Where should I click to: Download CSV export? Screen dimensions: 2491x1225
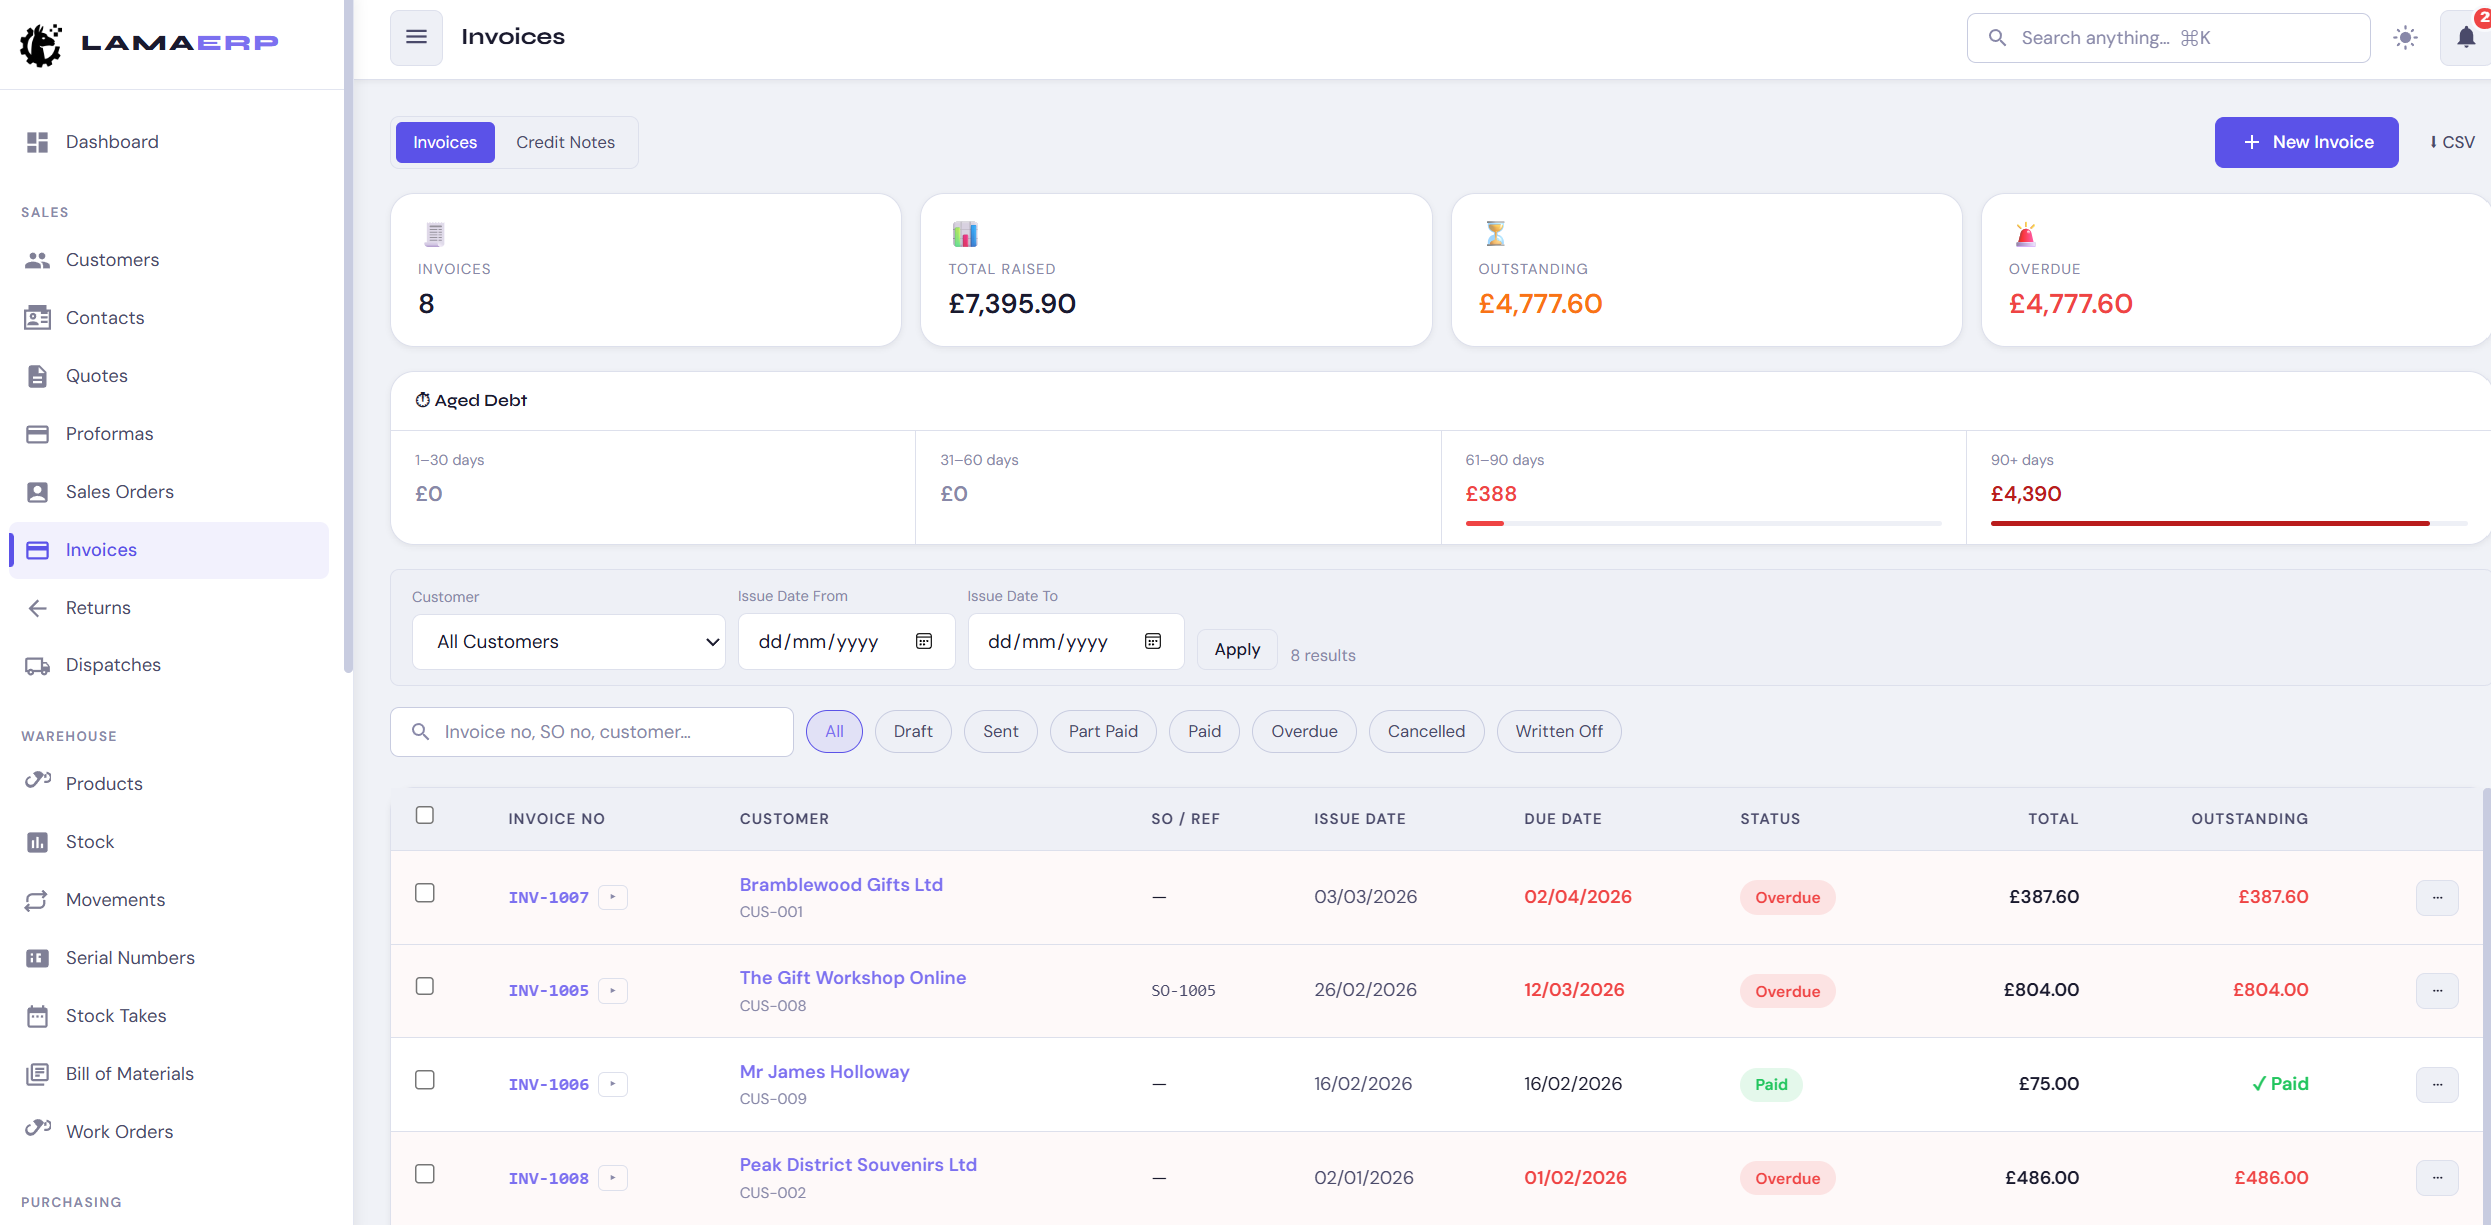tap(2452, 142)
